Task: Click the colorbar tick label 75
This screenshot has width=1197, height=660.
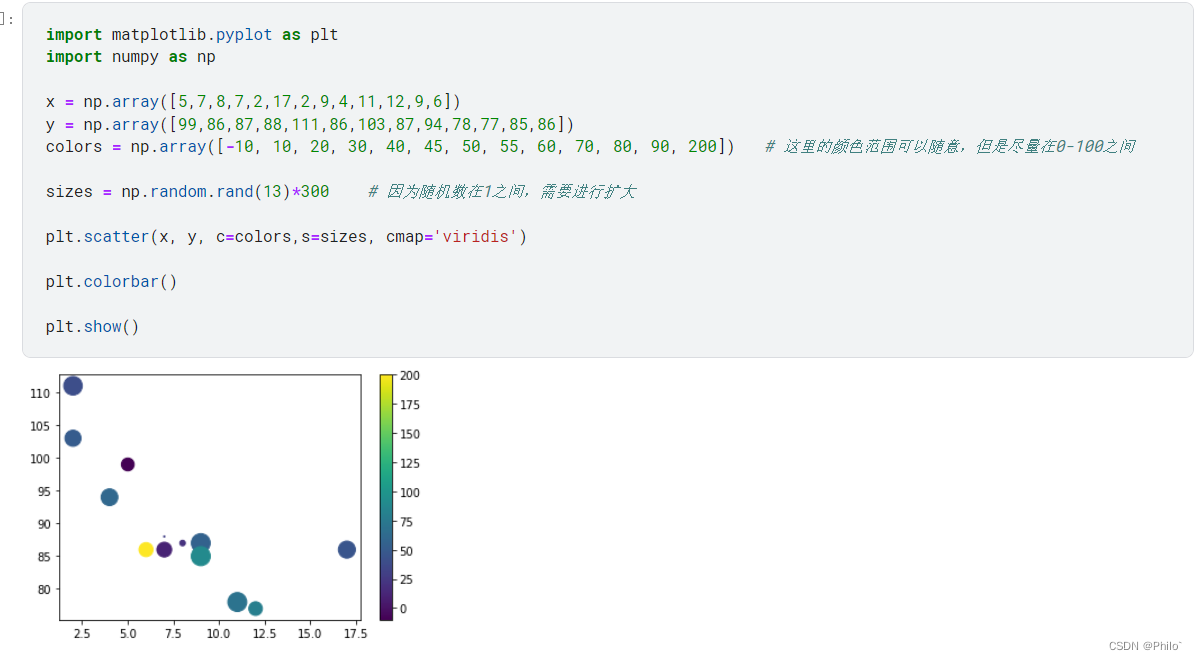Action: 406,522
